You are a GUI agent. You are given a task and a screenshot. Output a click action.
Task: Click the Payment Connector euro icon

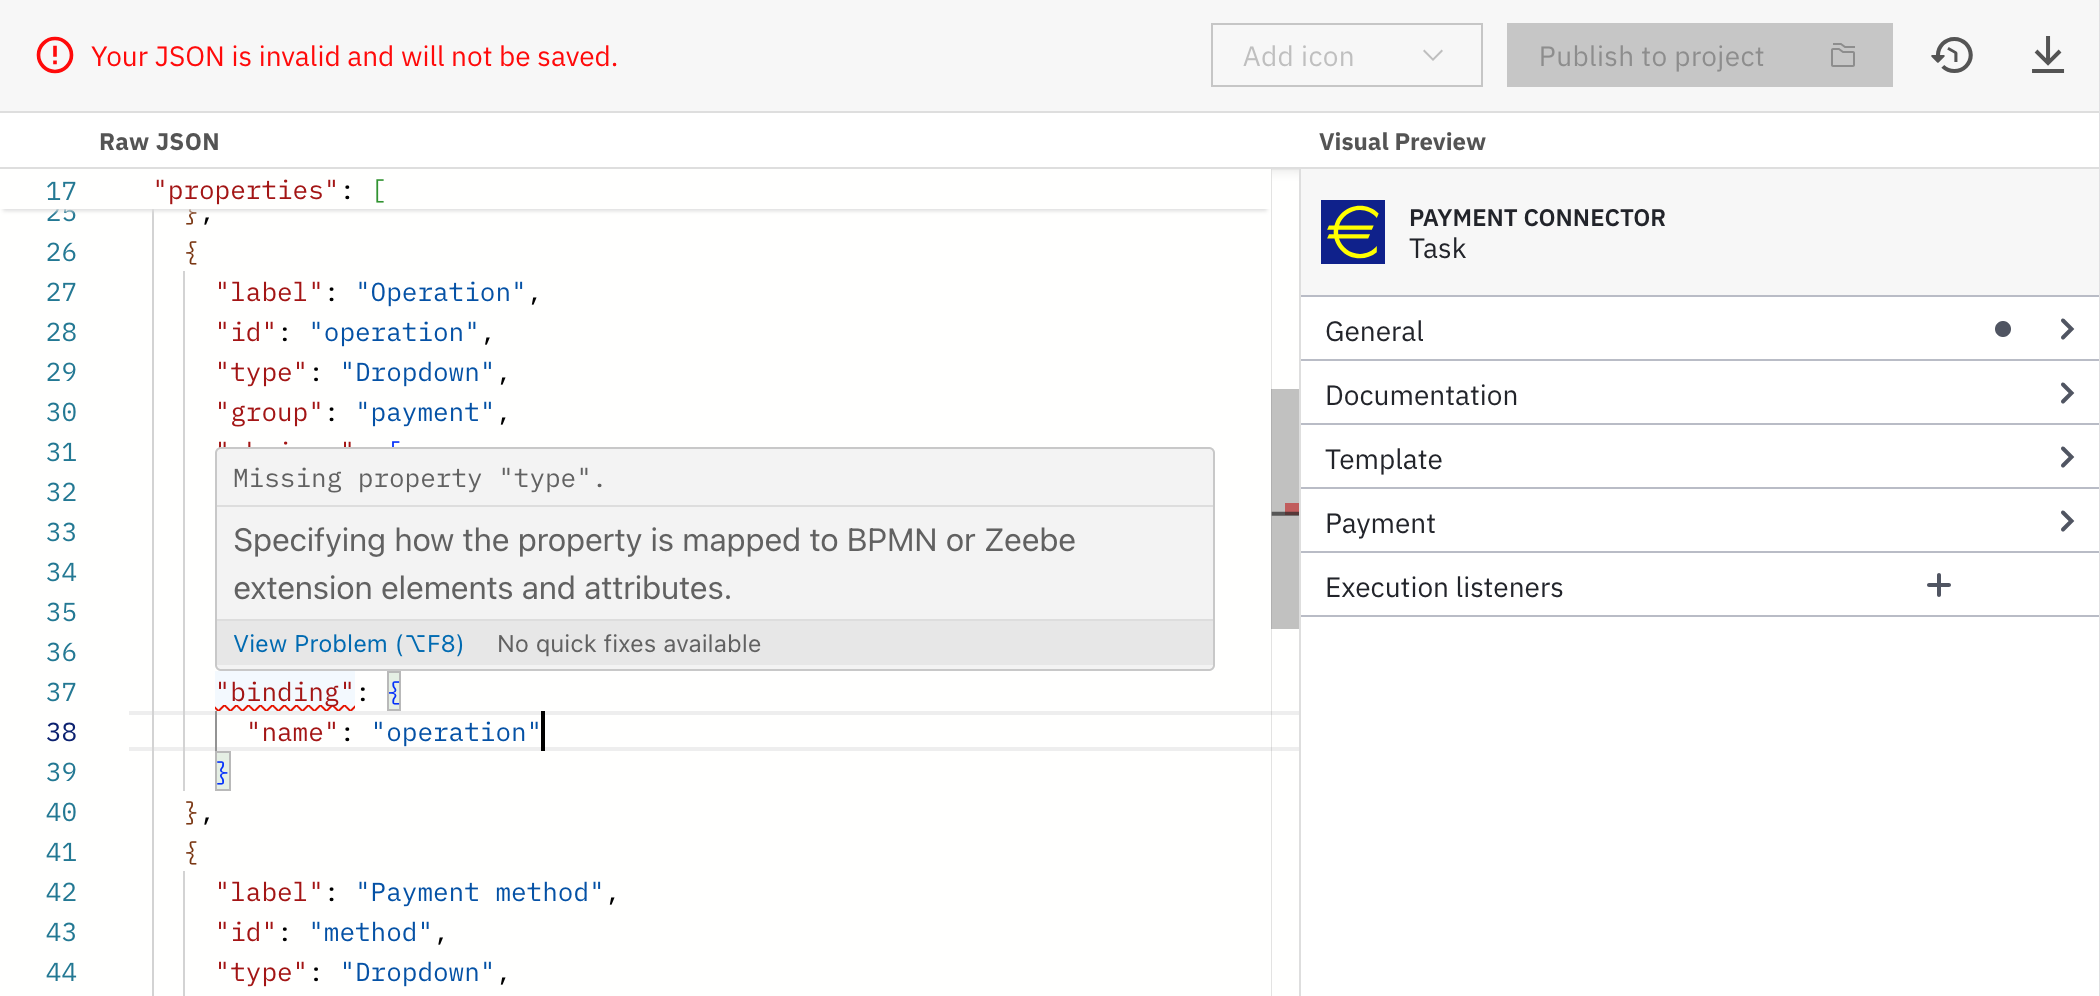1352,232
